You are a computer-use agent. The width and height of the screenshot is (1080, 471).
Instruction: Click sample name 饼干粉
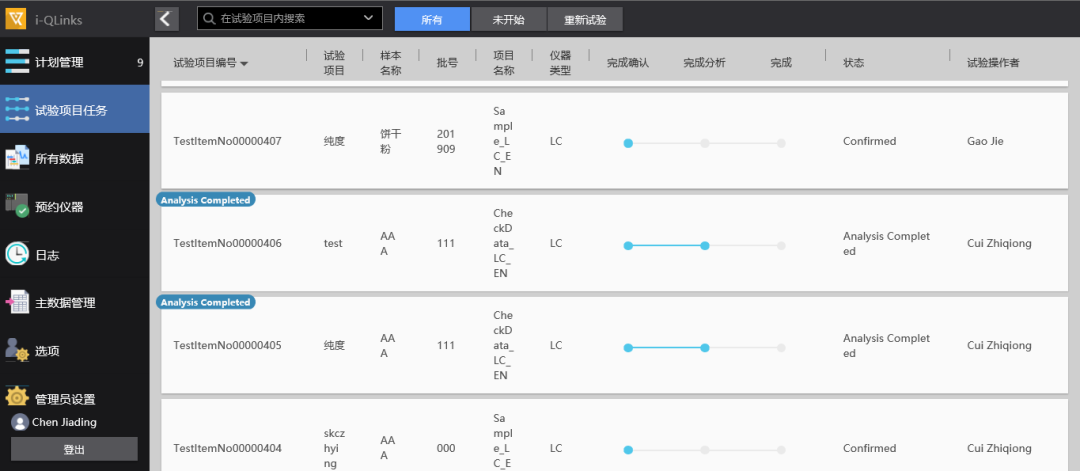tap(391, 140)
